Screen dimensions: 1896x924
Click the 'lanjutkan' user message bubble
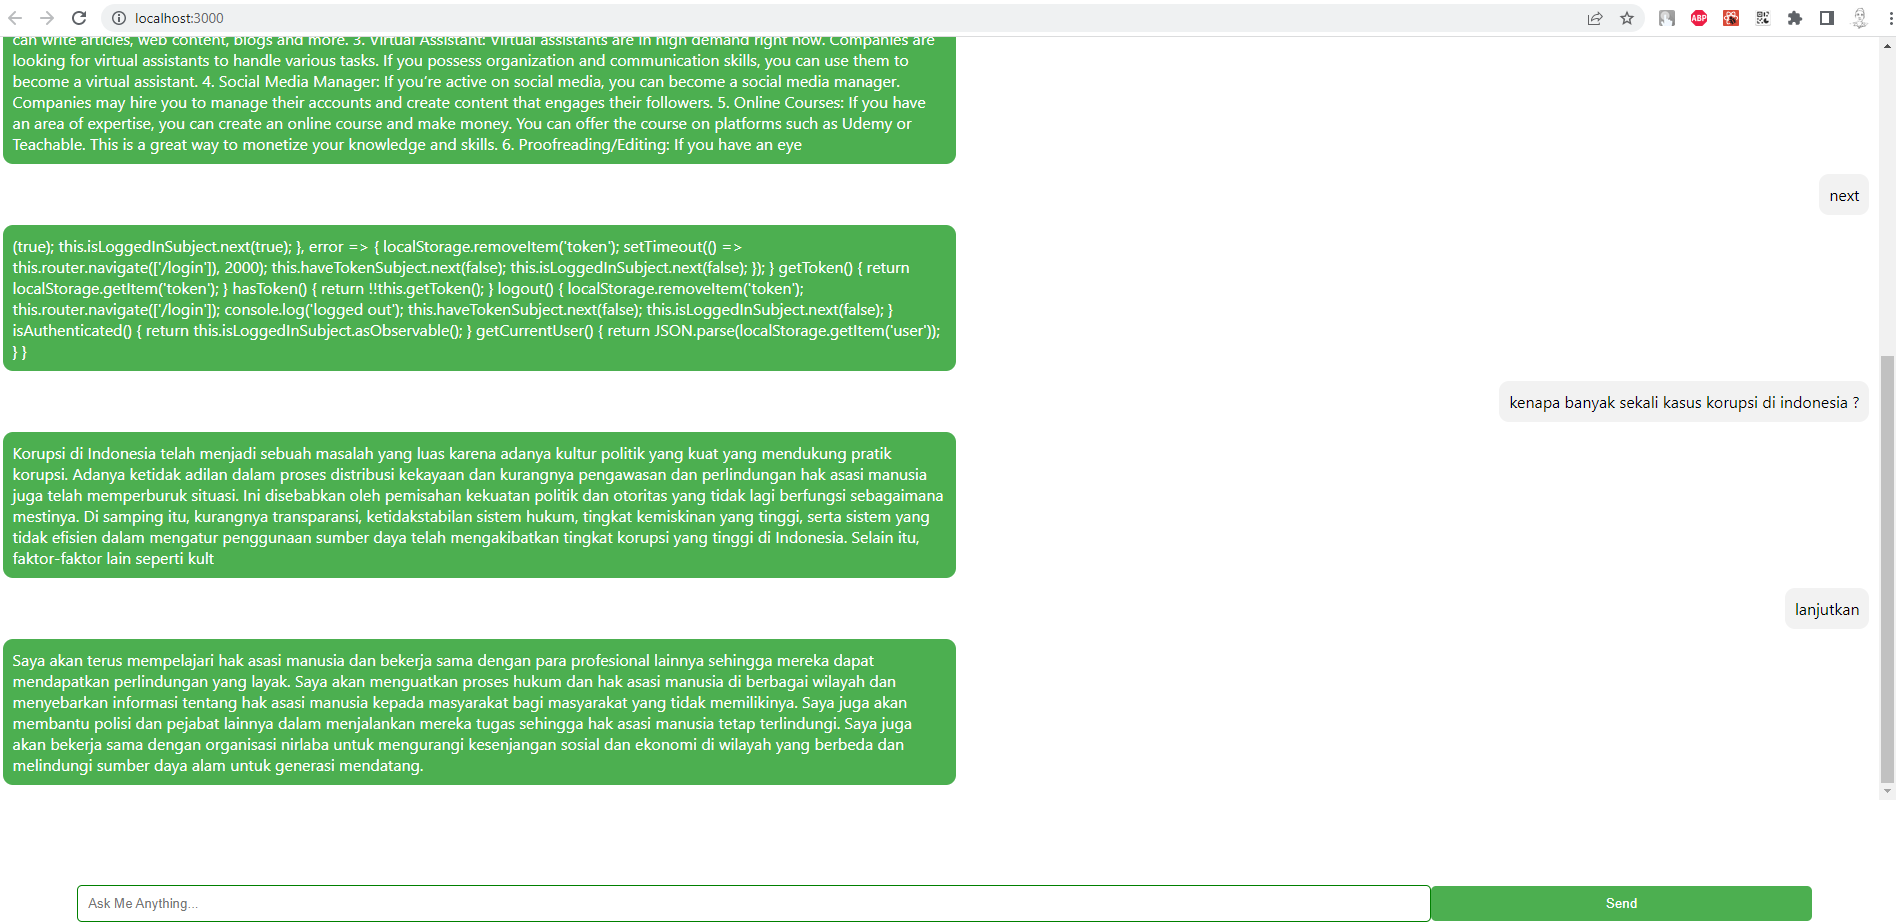click(1827, 609)
